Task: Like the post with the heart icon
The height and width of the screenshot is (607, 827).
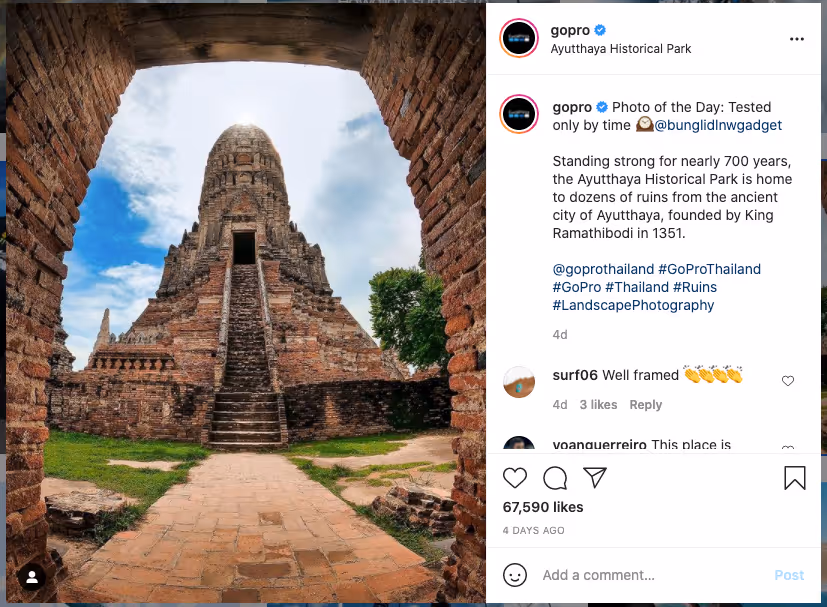Action: pos(515,478)
